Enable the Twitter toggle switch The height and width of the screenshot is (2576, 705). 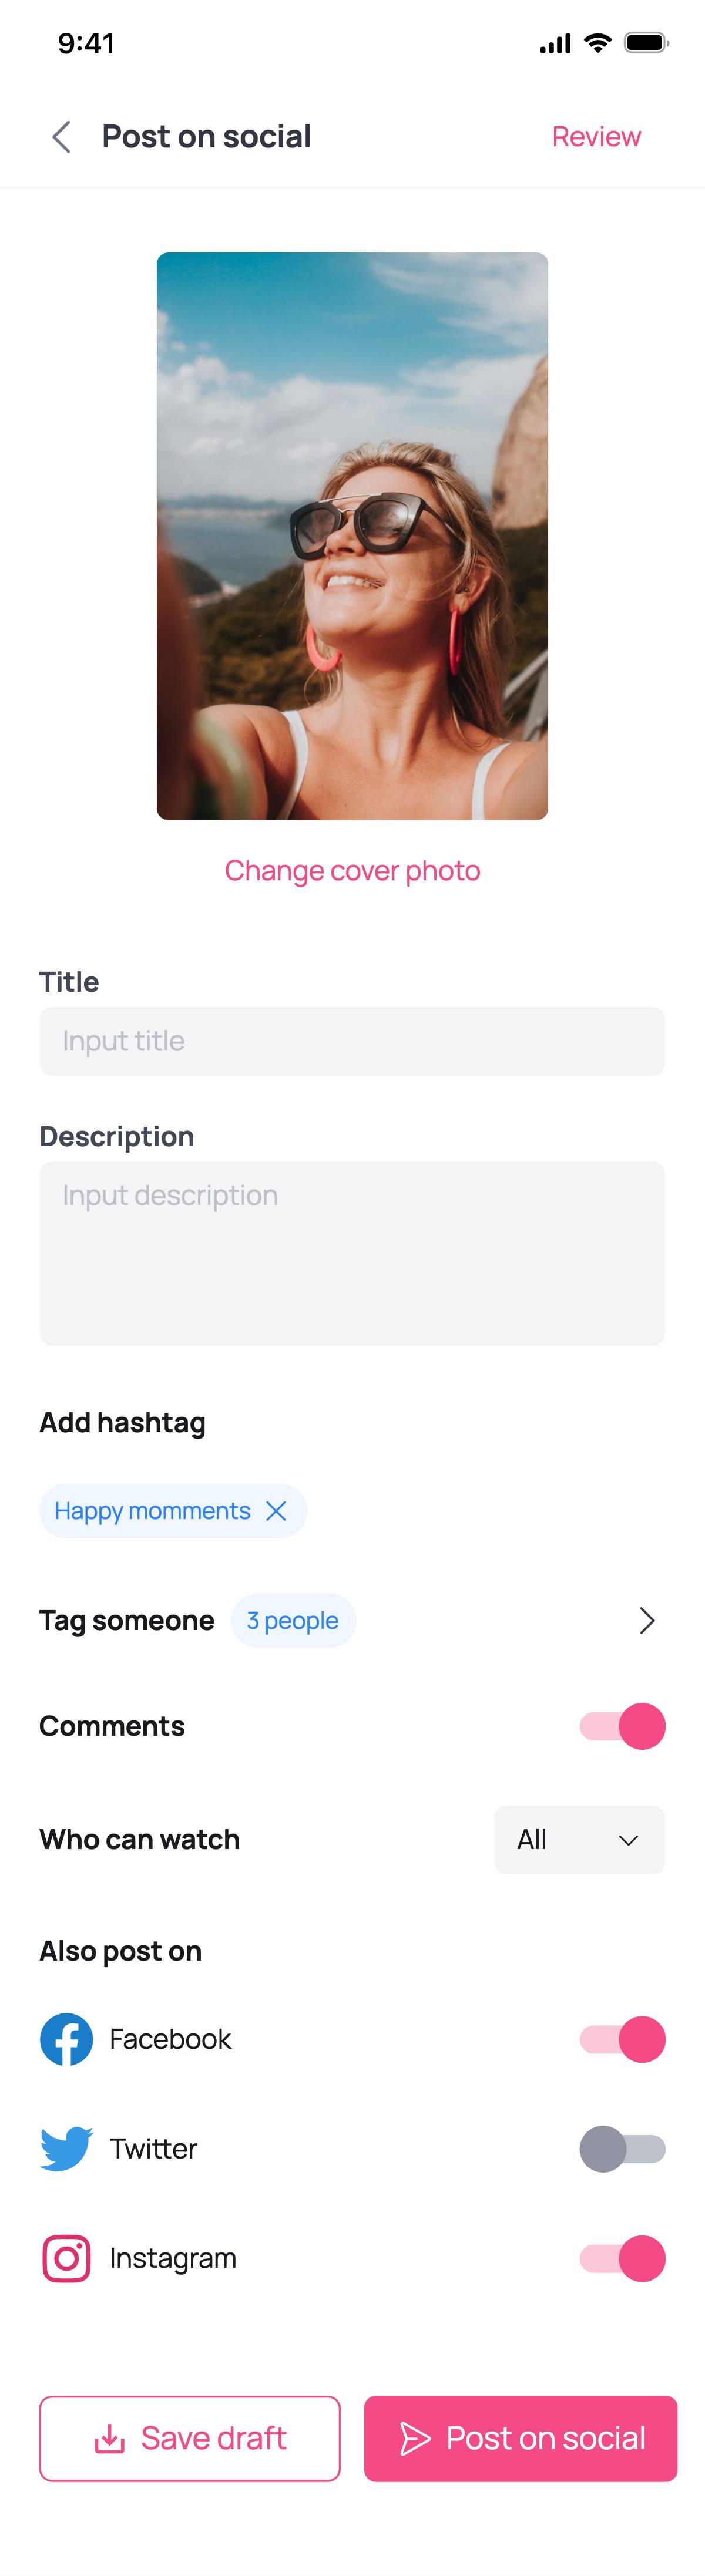tap(622, 2148)
